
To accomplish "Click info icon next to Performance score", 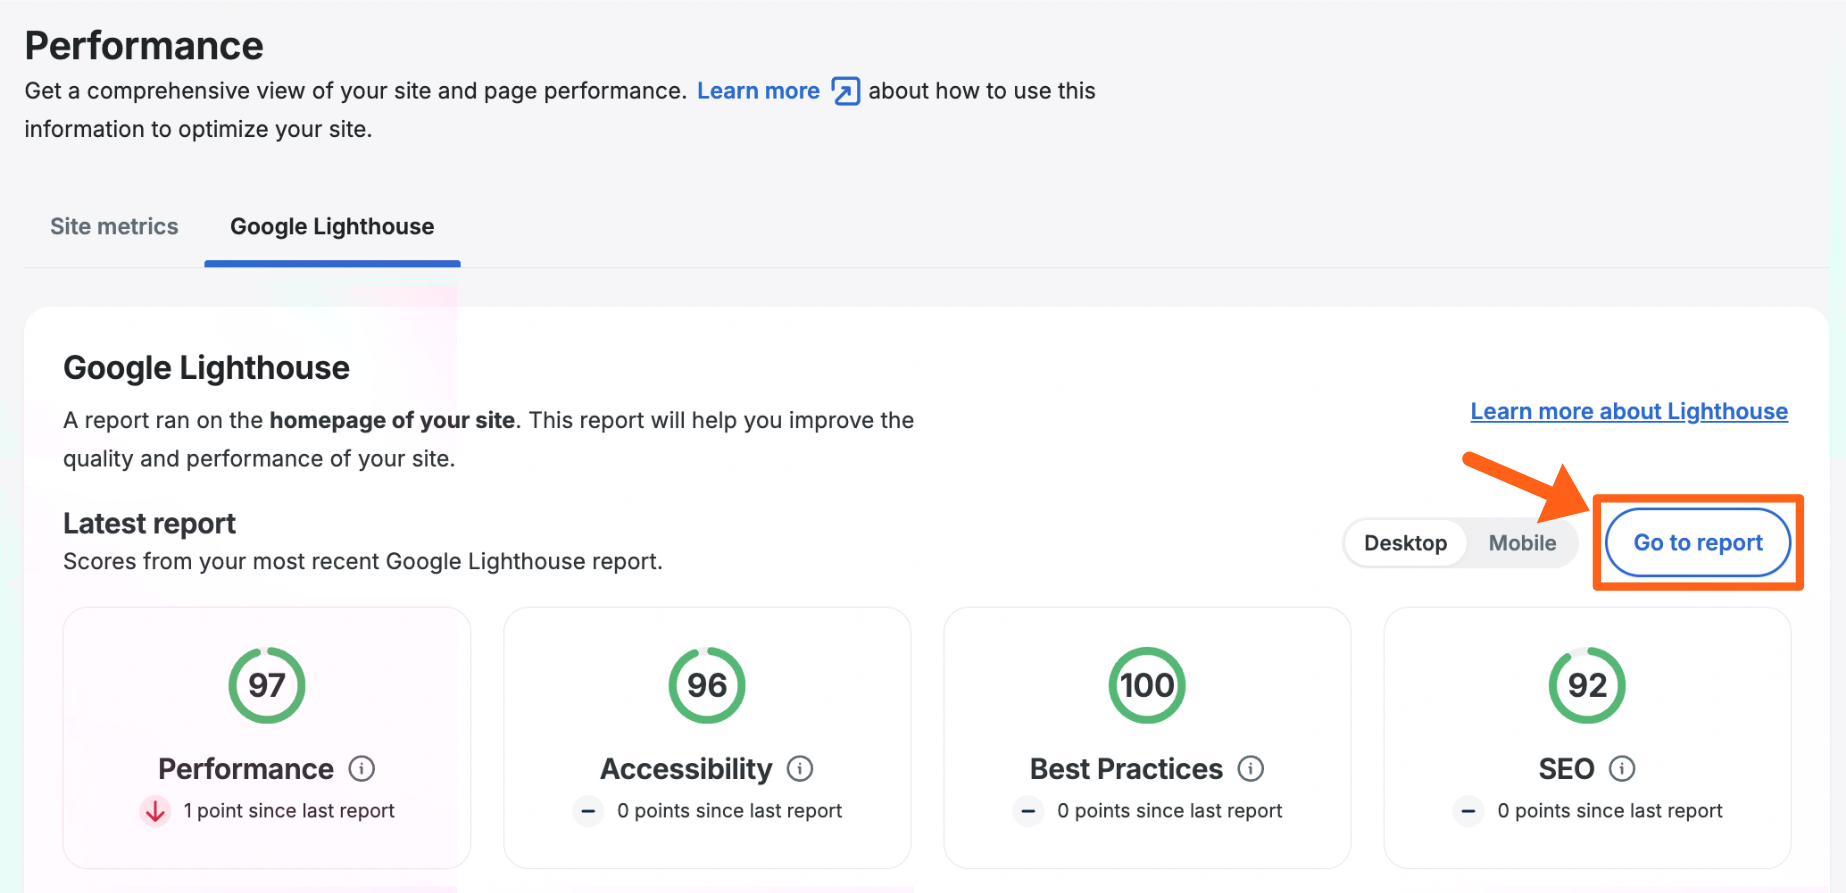I will click(x=361, y=768).
